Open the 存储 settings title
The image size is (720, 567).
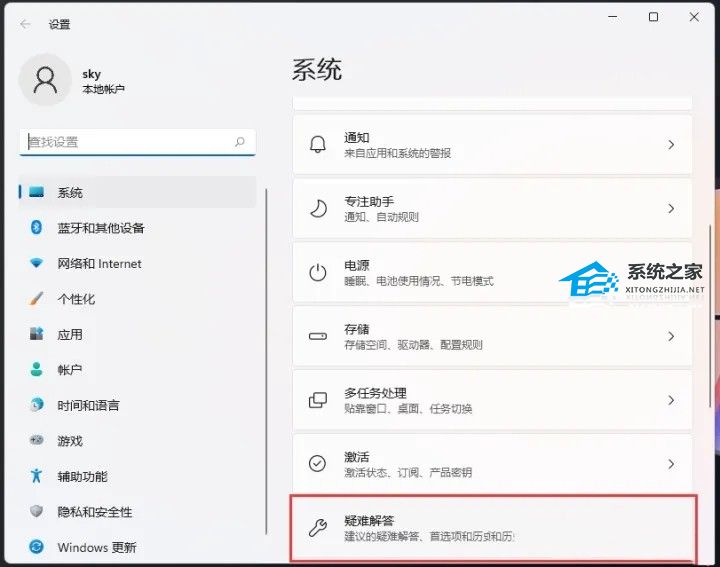357,329
